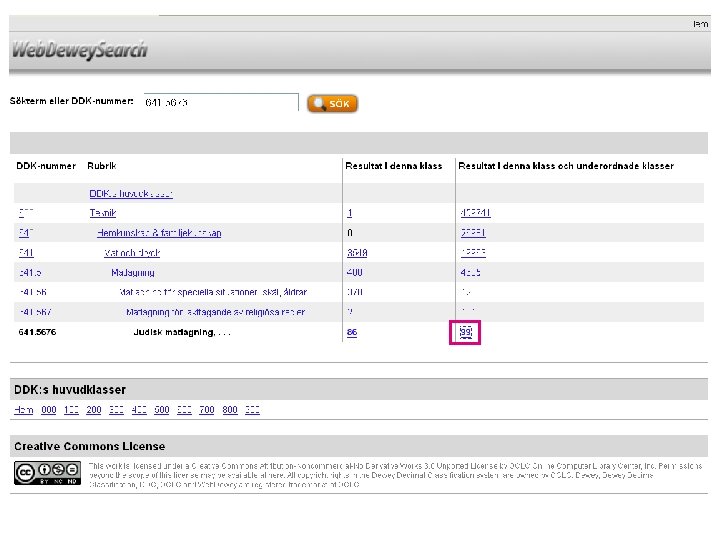
Task: Open subordinate classes result for Mat och dryck
Action: coord(473,253)
